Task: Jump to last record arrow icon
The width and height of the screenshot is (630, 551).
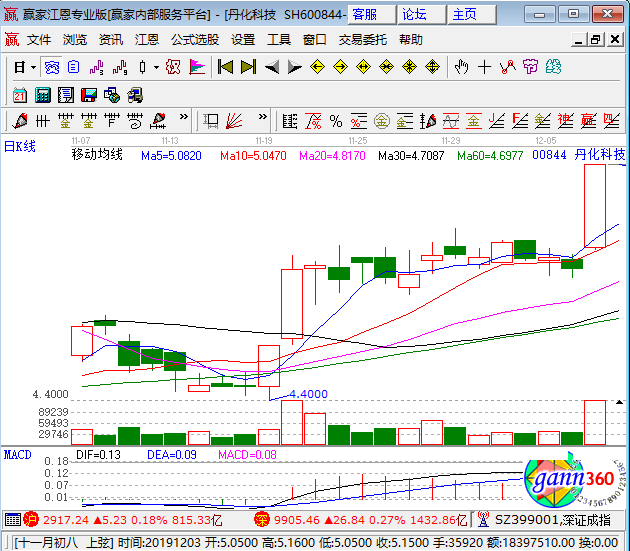Action: (248, 67)
